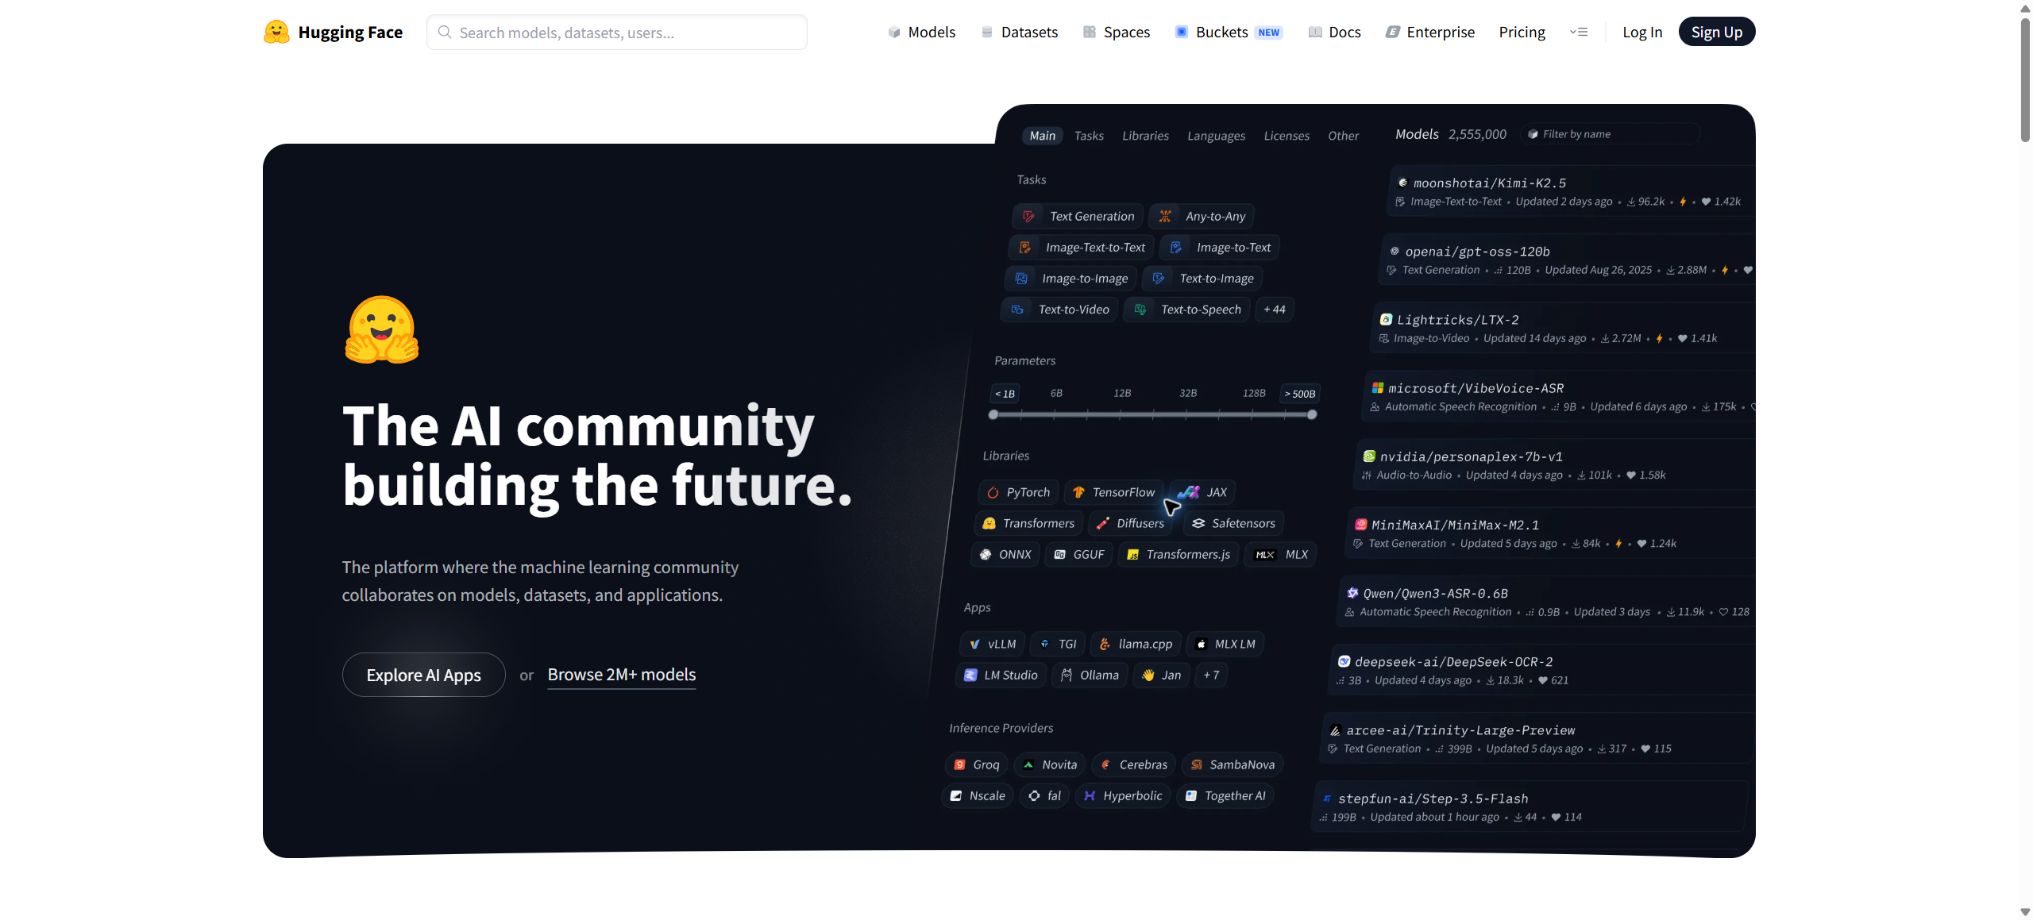2033x920 pixels.
Task: Click the Cerebras provider icon
Action: 1106,765
